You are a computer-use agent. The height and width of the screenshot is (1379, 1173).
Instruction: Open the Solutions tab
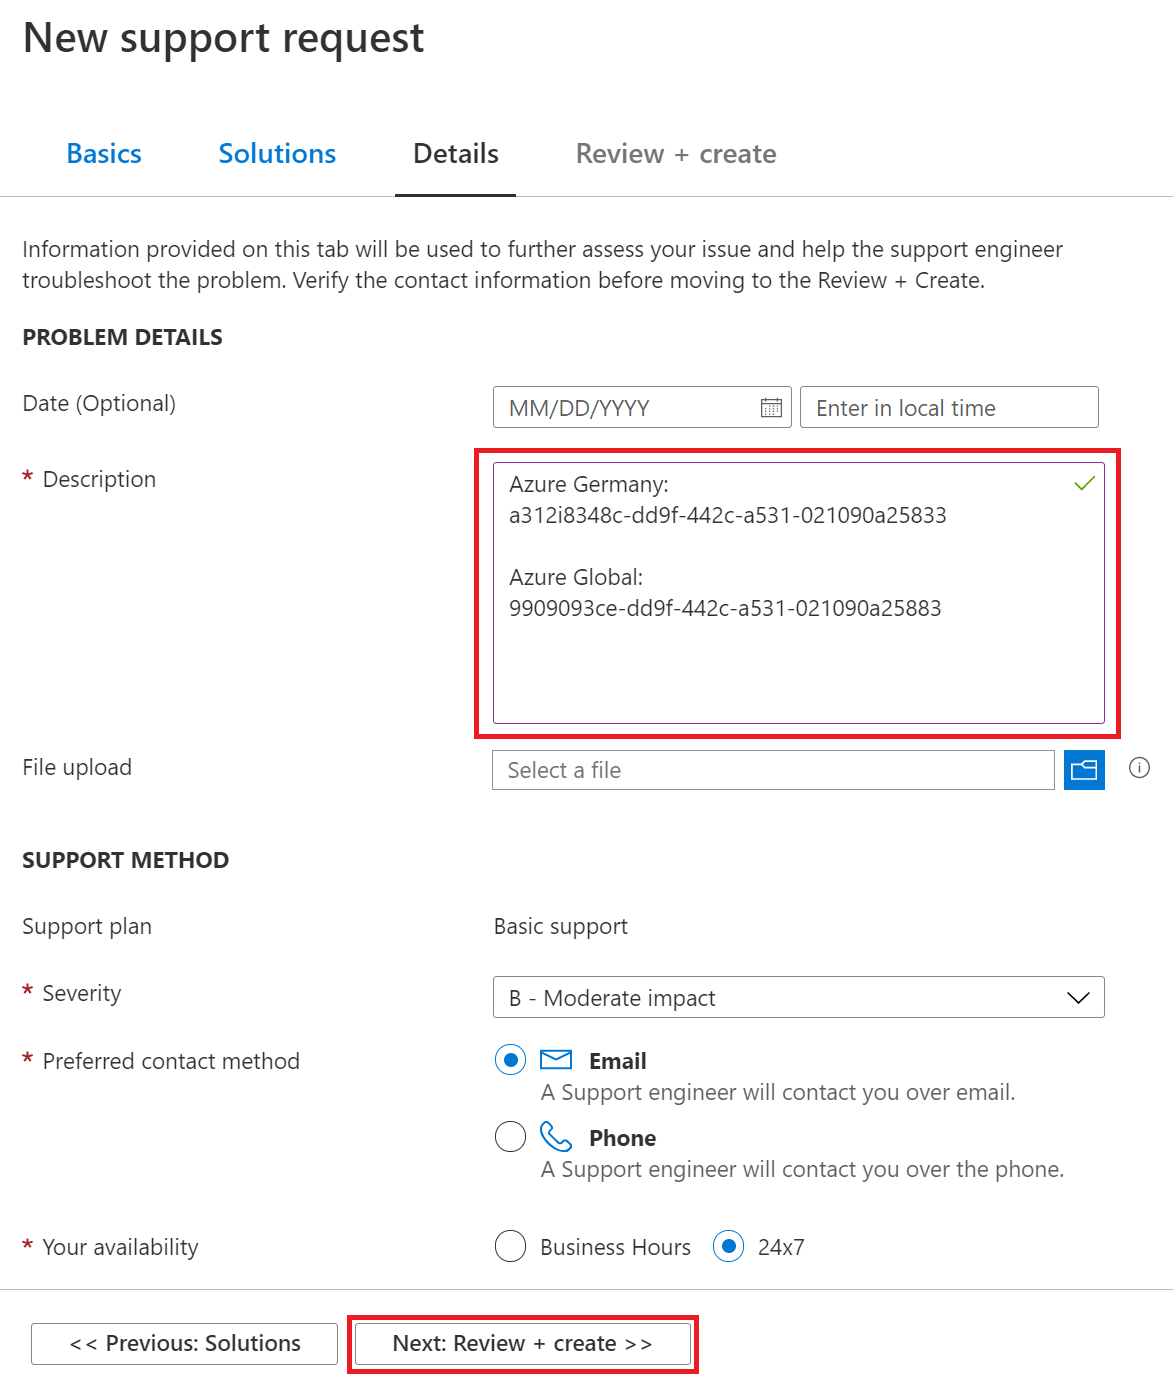coord(276,153)
